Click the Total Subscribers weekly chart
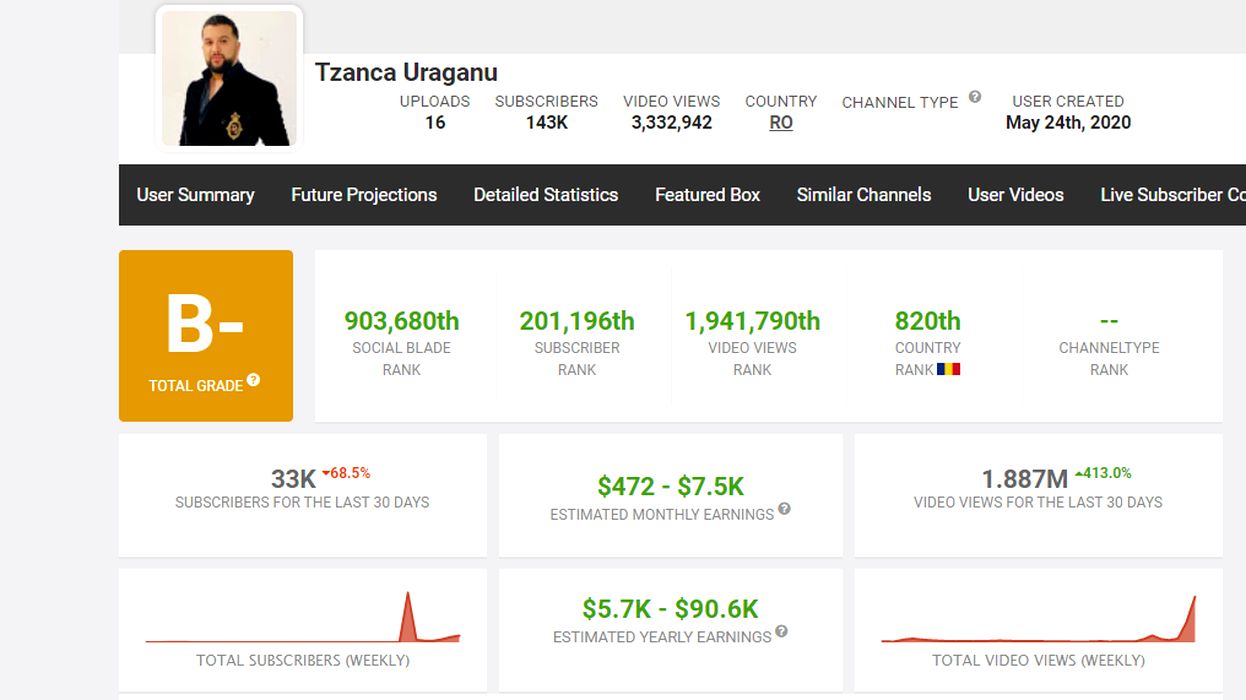 pos(302,620)
